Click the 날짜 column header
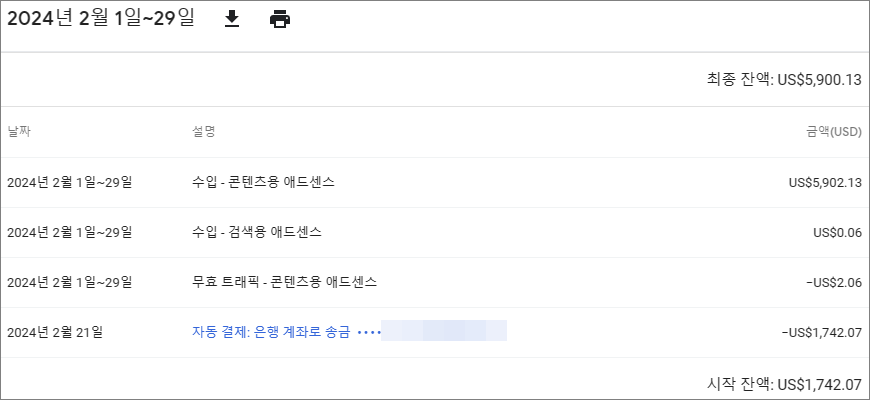The image size is (870, 400). [20, 132]
